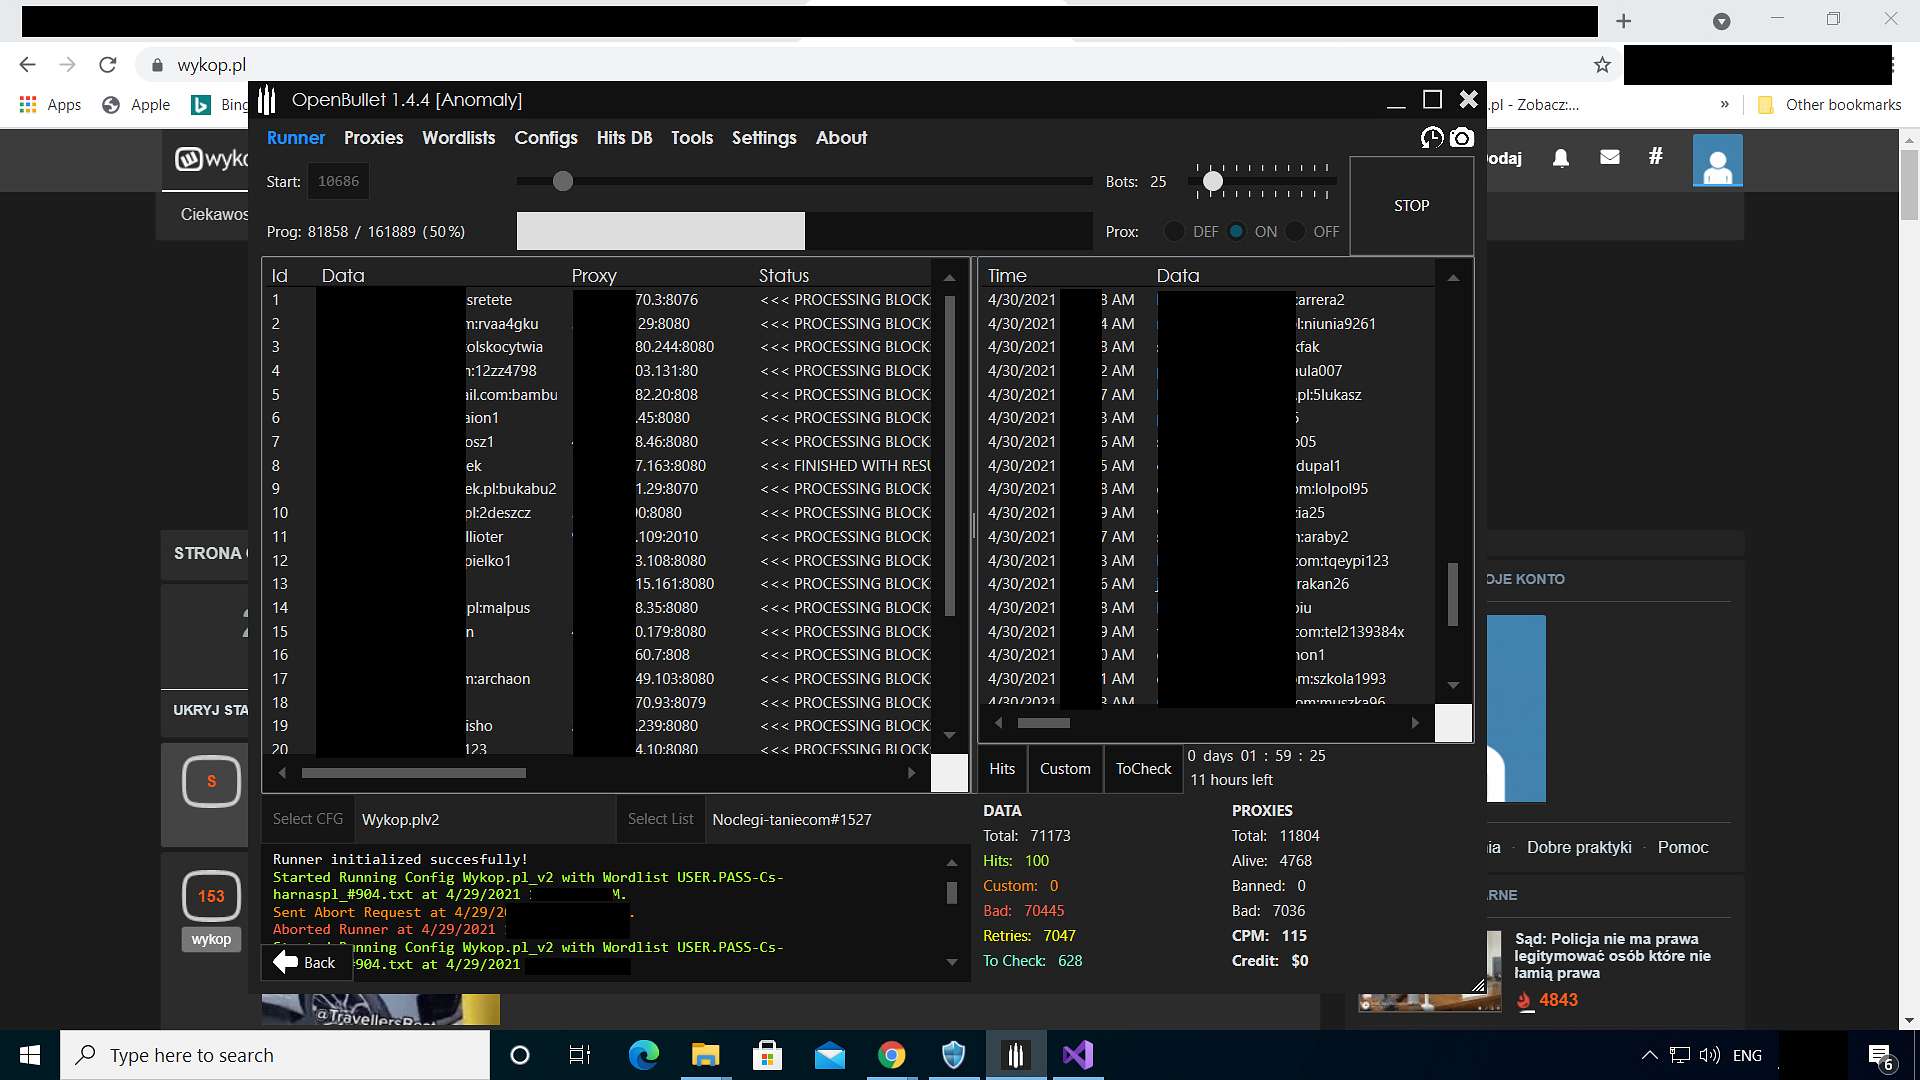Screen dimensions: 1920x1080
Task: Open the wykop user avatar menu
Action: coord(1717,161)
